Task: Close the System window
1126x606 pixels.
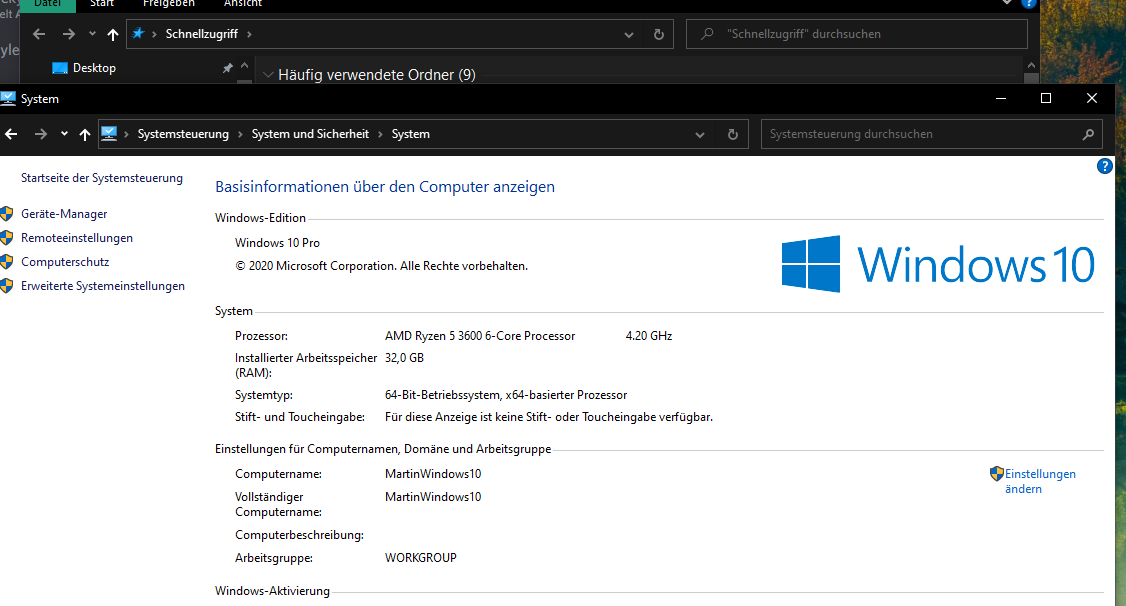Action: point(1092,98)
